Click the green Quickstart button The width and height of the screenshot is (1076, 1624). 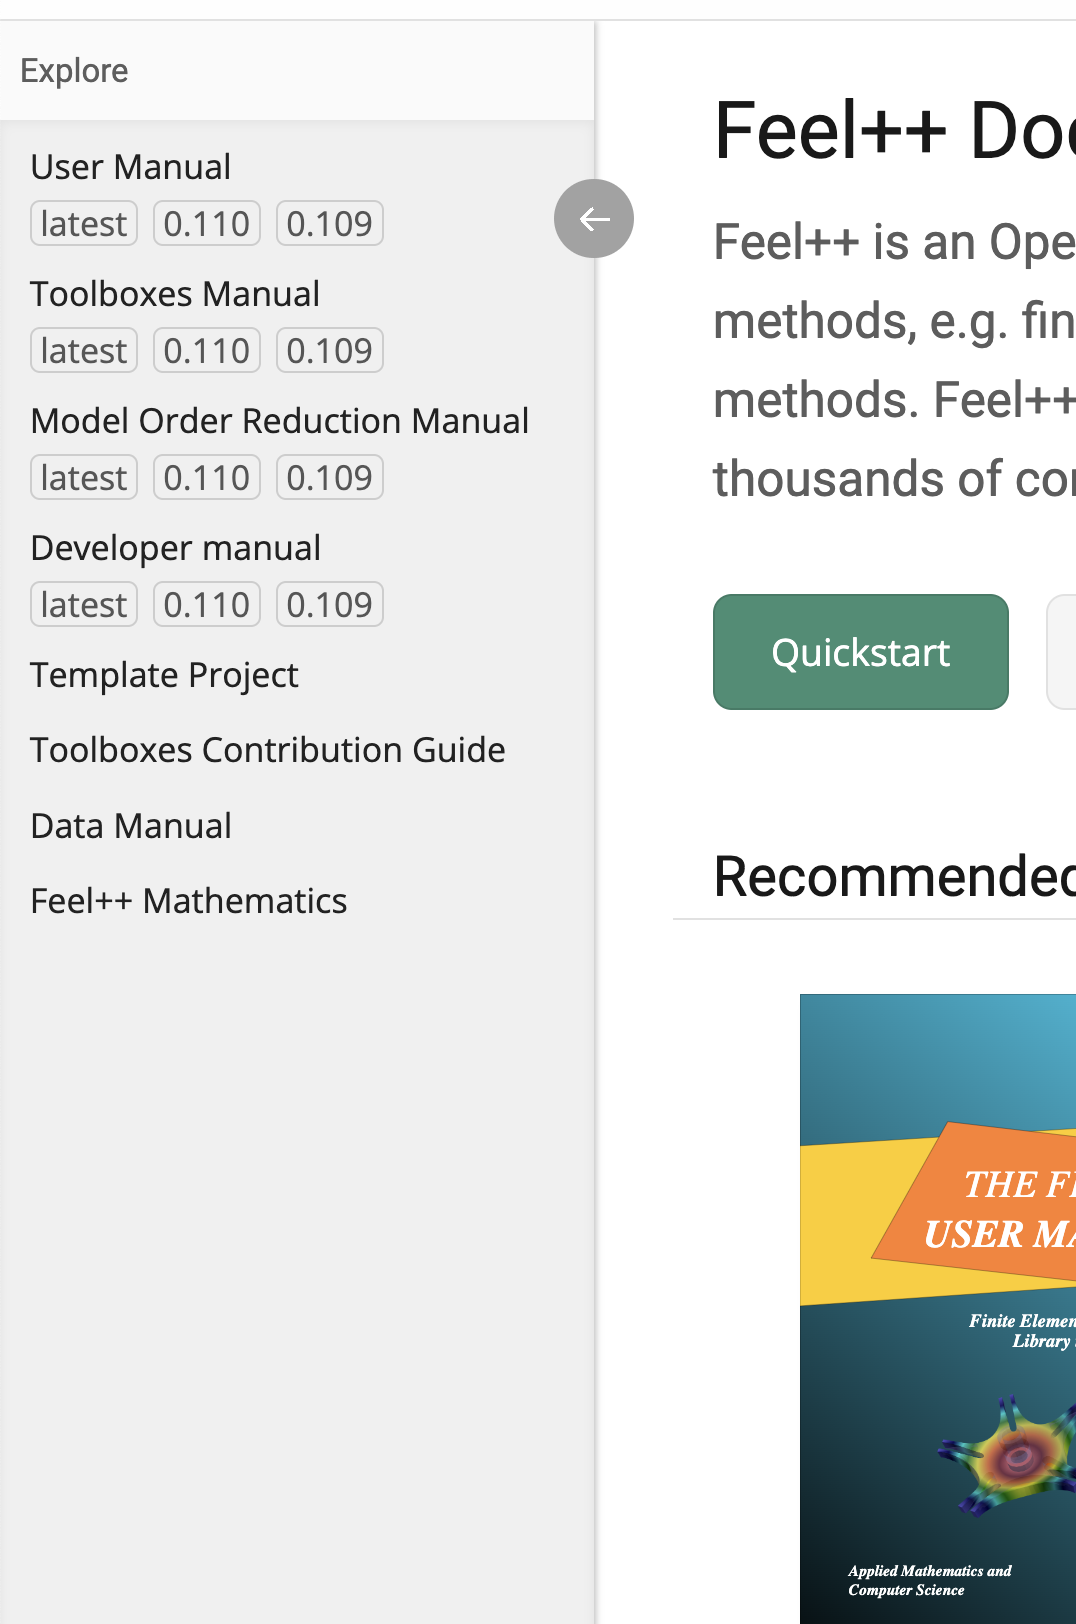point(861,652)
